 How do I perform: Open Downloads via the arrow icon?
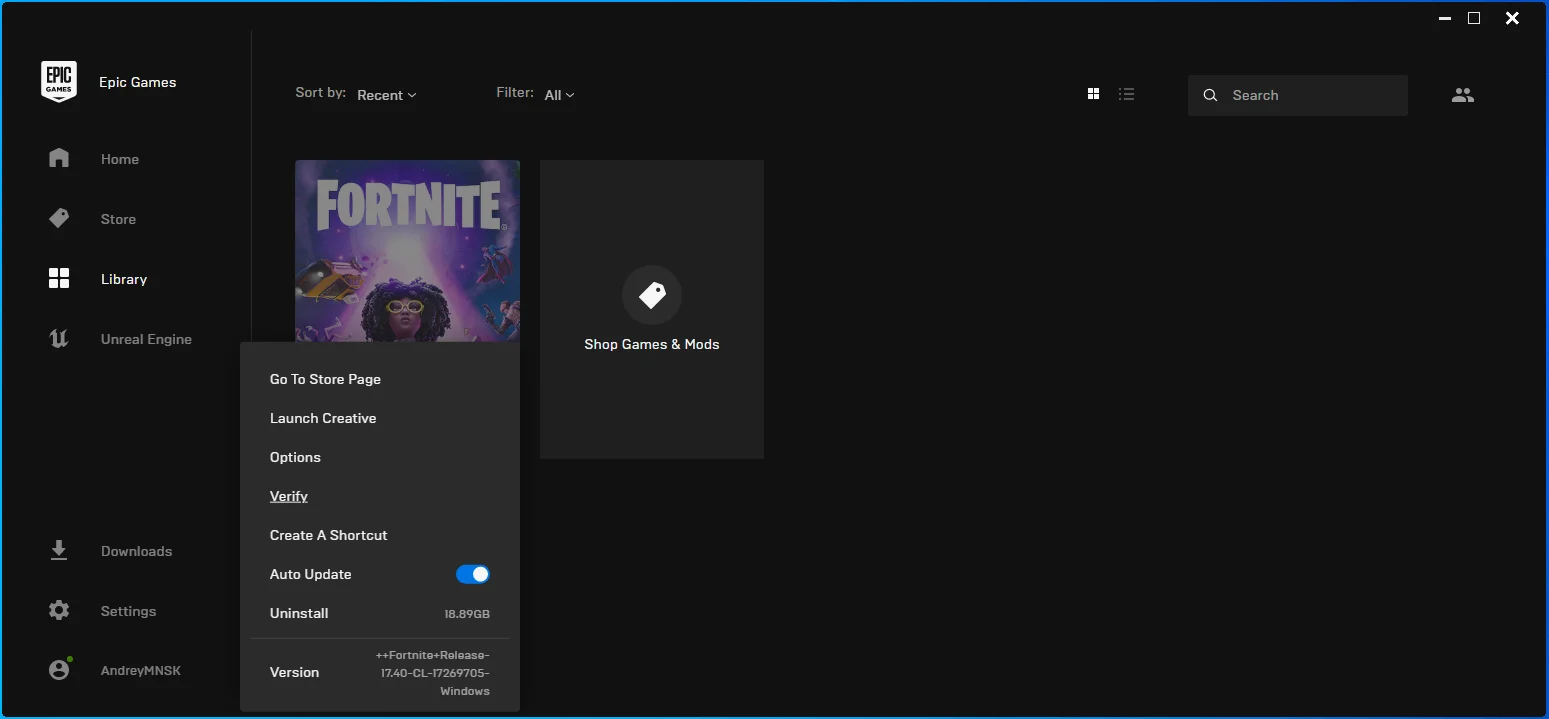[x=59, y=550]
